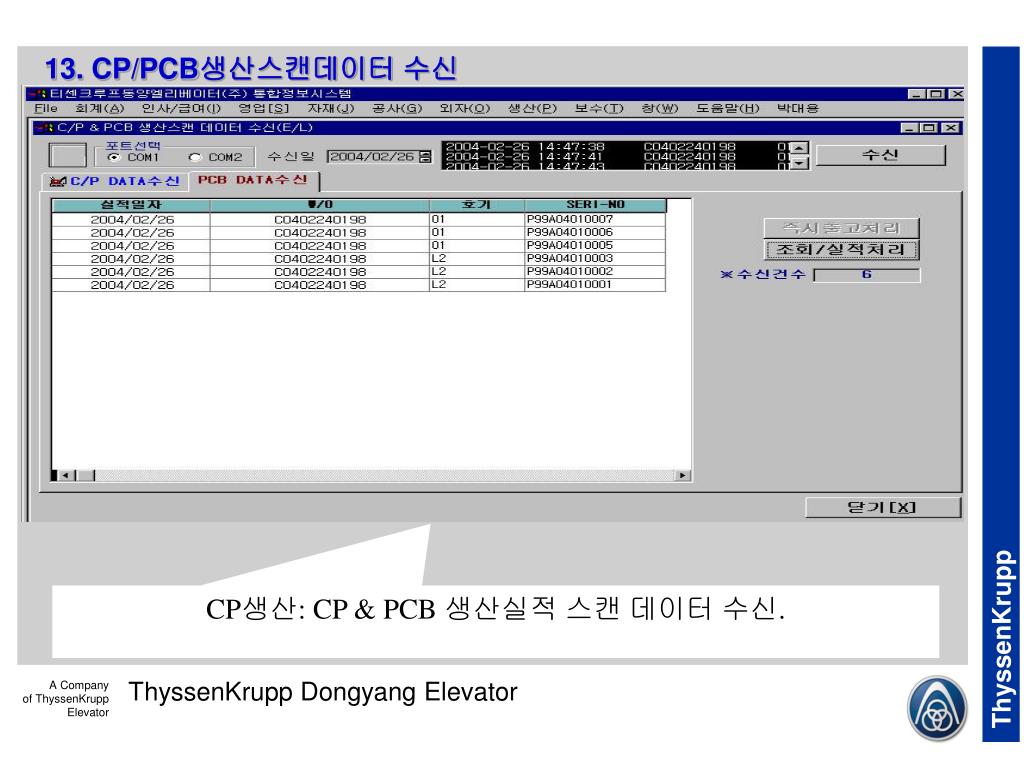1024x768 pixels.
Task: Maximize the C/P & PCB inner window
Action: point(929,128)
